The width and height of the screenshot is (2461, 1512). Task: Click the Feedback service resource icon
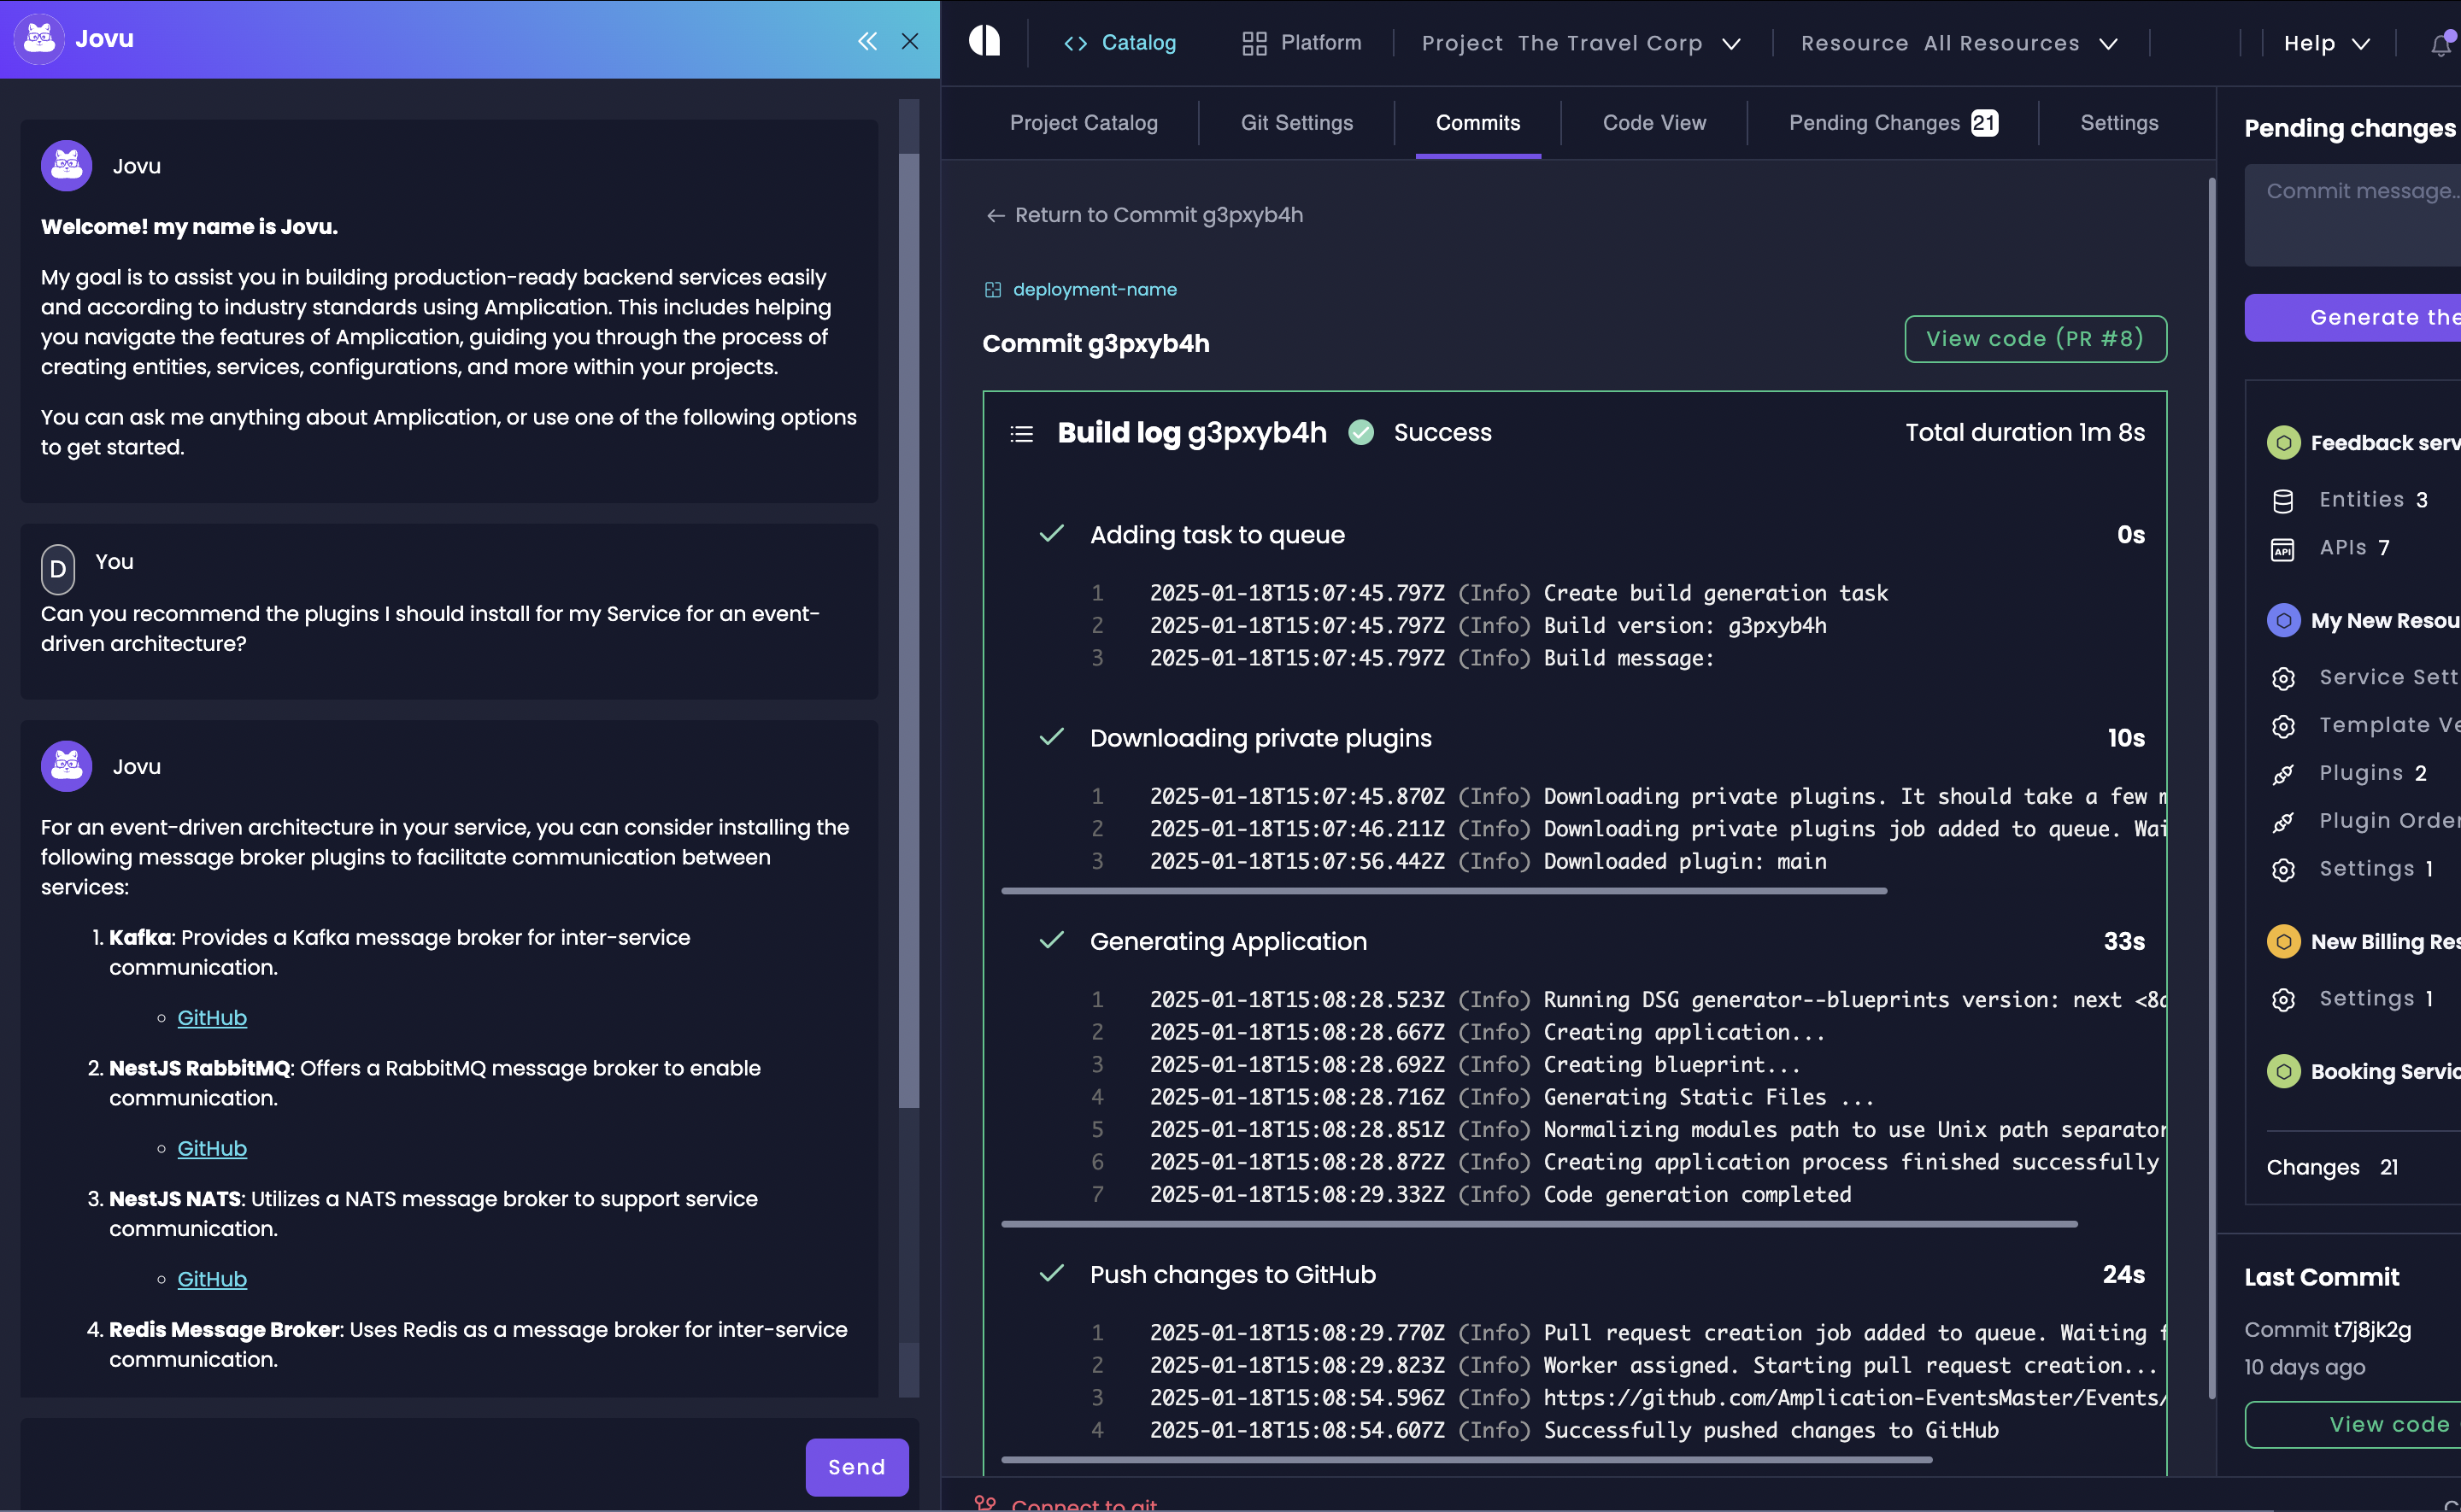pyautogui.click(x=2283, y=443)
